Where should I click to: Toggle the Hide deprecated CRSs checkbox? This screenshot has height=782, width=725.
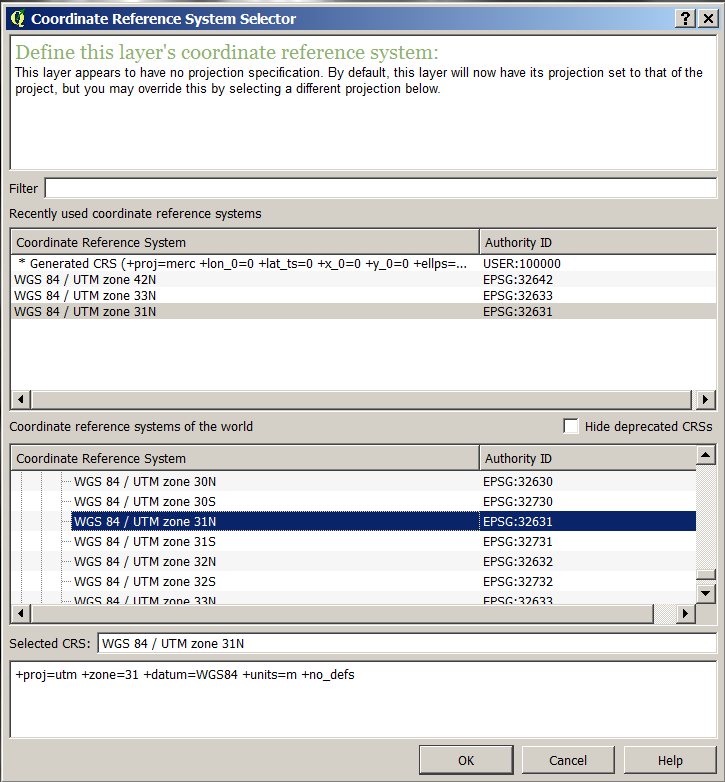pos(571,426)
